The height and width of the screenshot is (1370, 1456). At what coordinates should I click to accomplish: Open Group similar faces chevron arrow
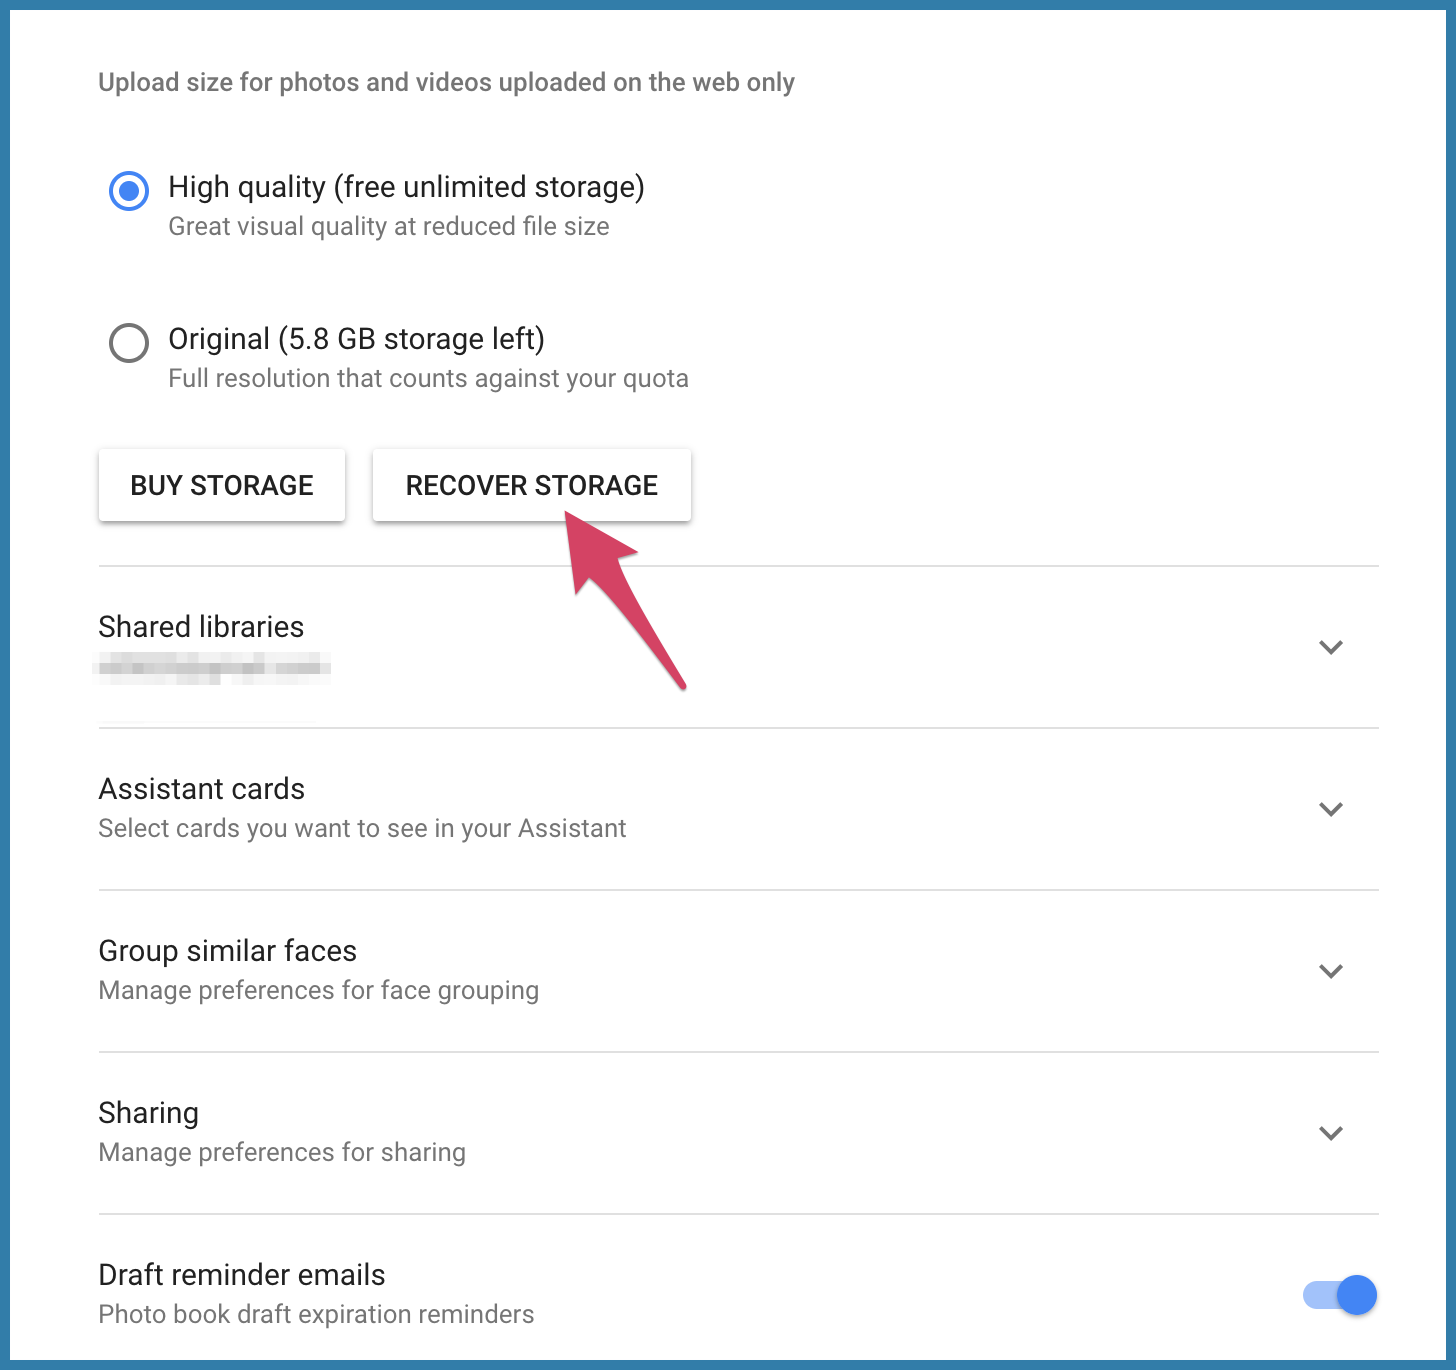[1330, 971]
